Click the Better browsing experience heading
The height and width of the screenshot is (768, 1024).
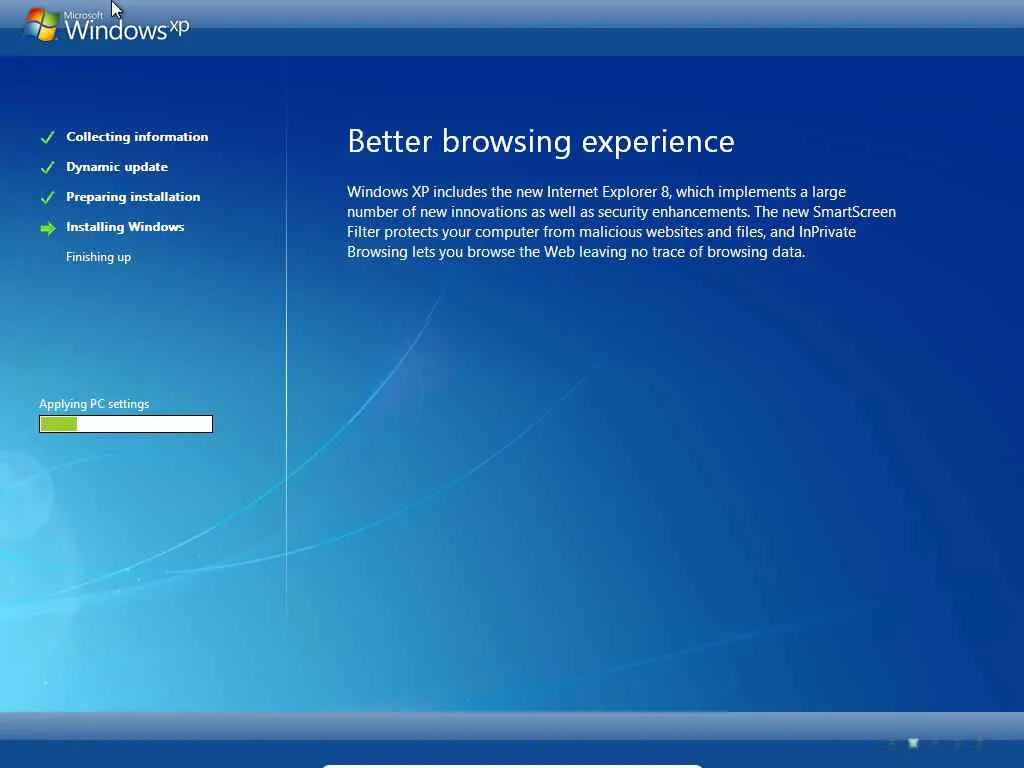(541, 142)
